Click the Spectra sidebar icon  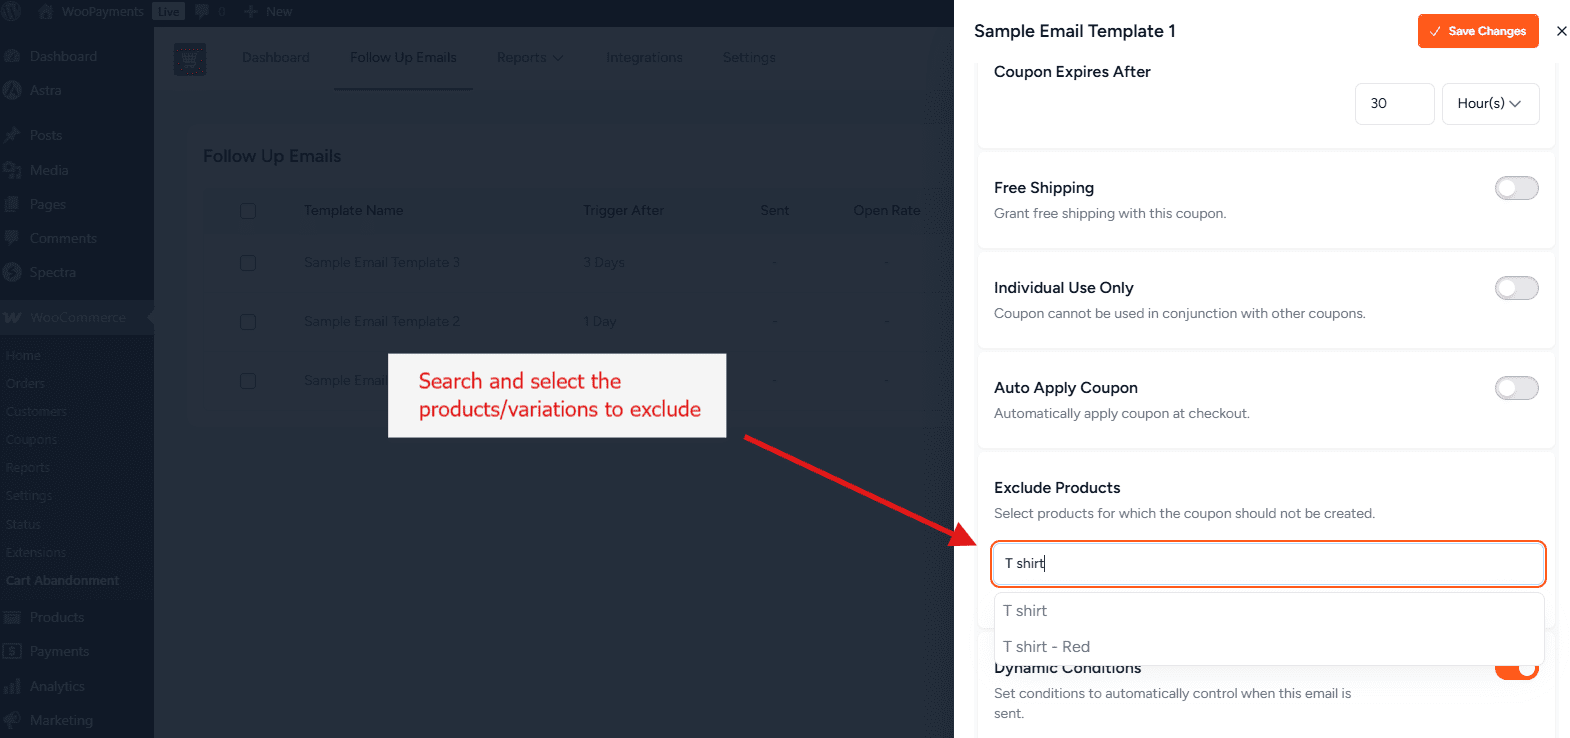pyautogui.click(x=12, y=272)
